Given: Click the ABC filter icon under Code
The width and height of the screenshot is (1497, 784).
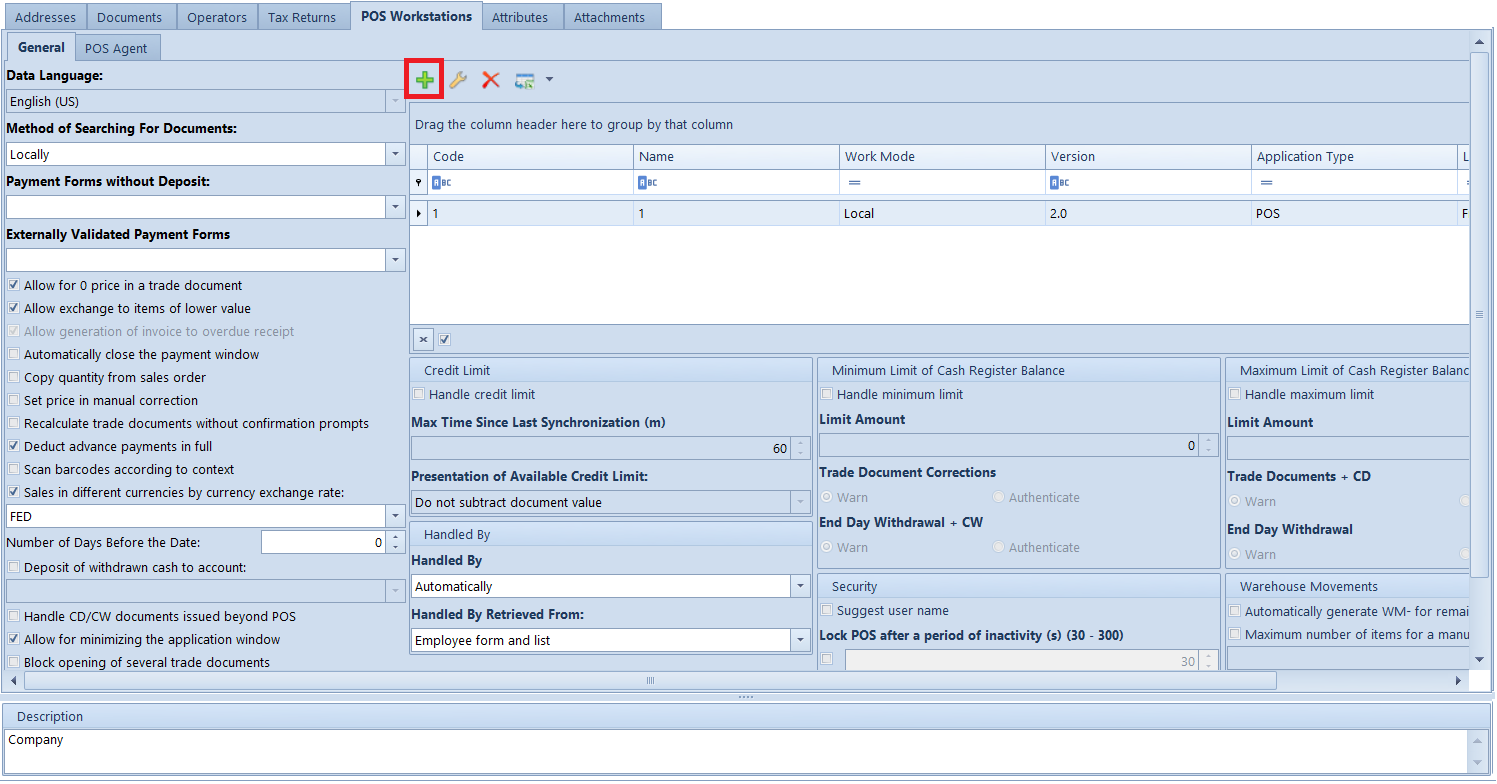Looking at the screenshot, I should 442,183.
